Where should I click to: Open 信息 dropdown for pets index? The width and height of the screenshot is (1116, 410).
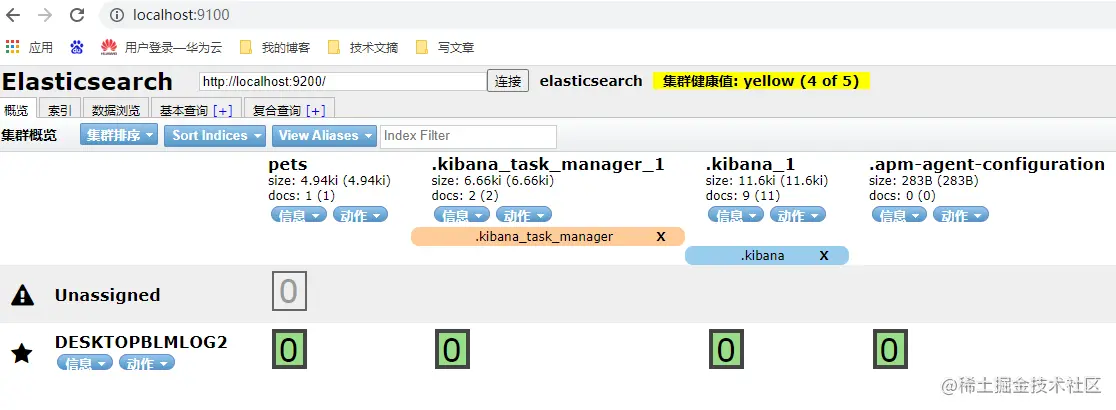click(299, 215)
